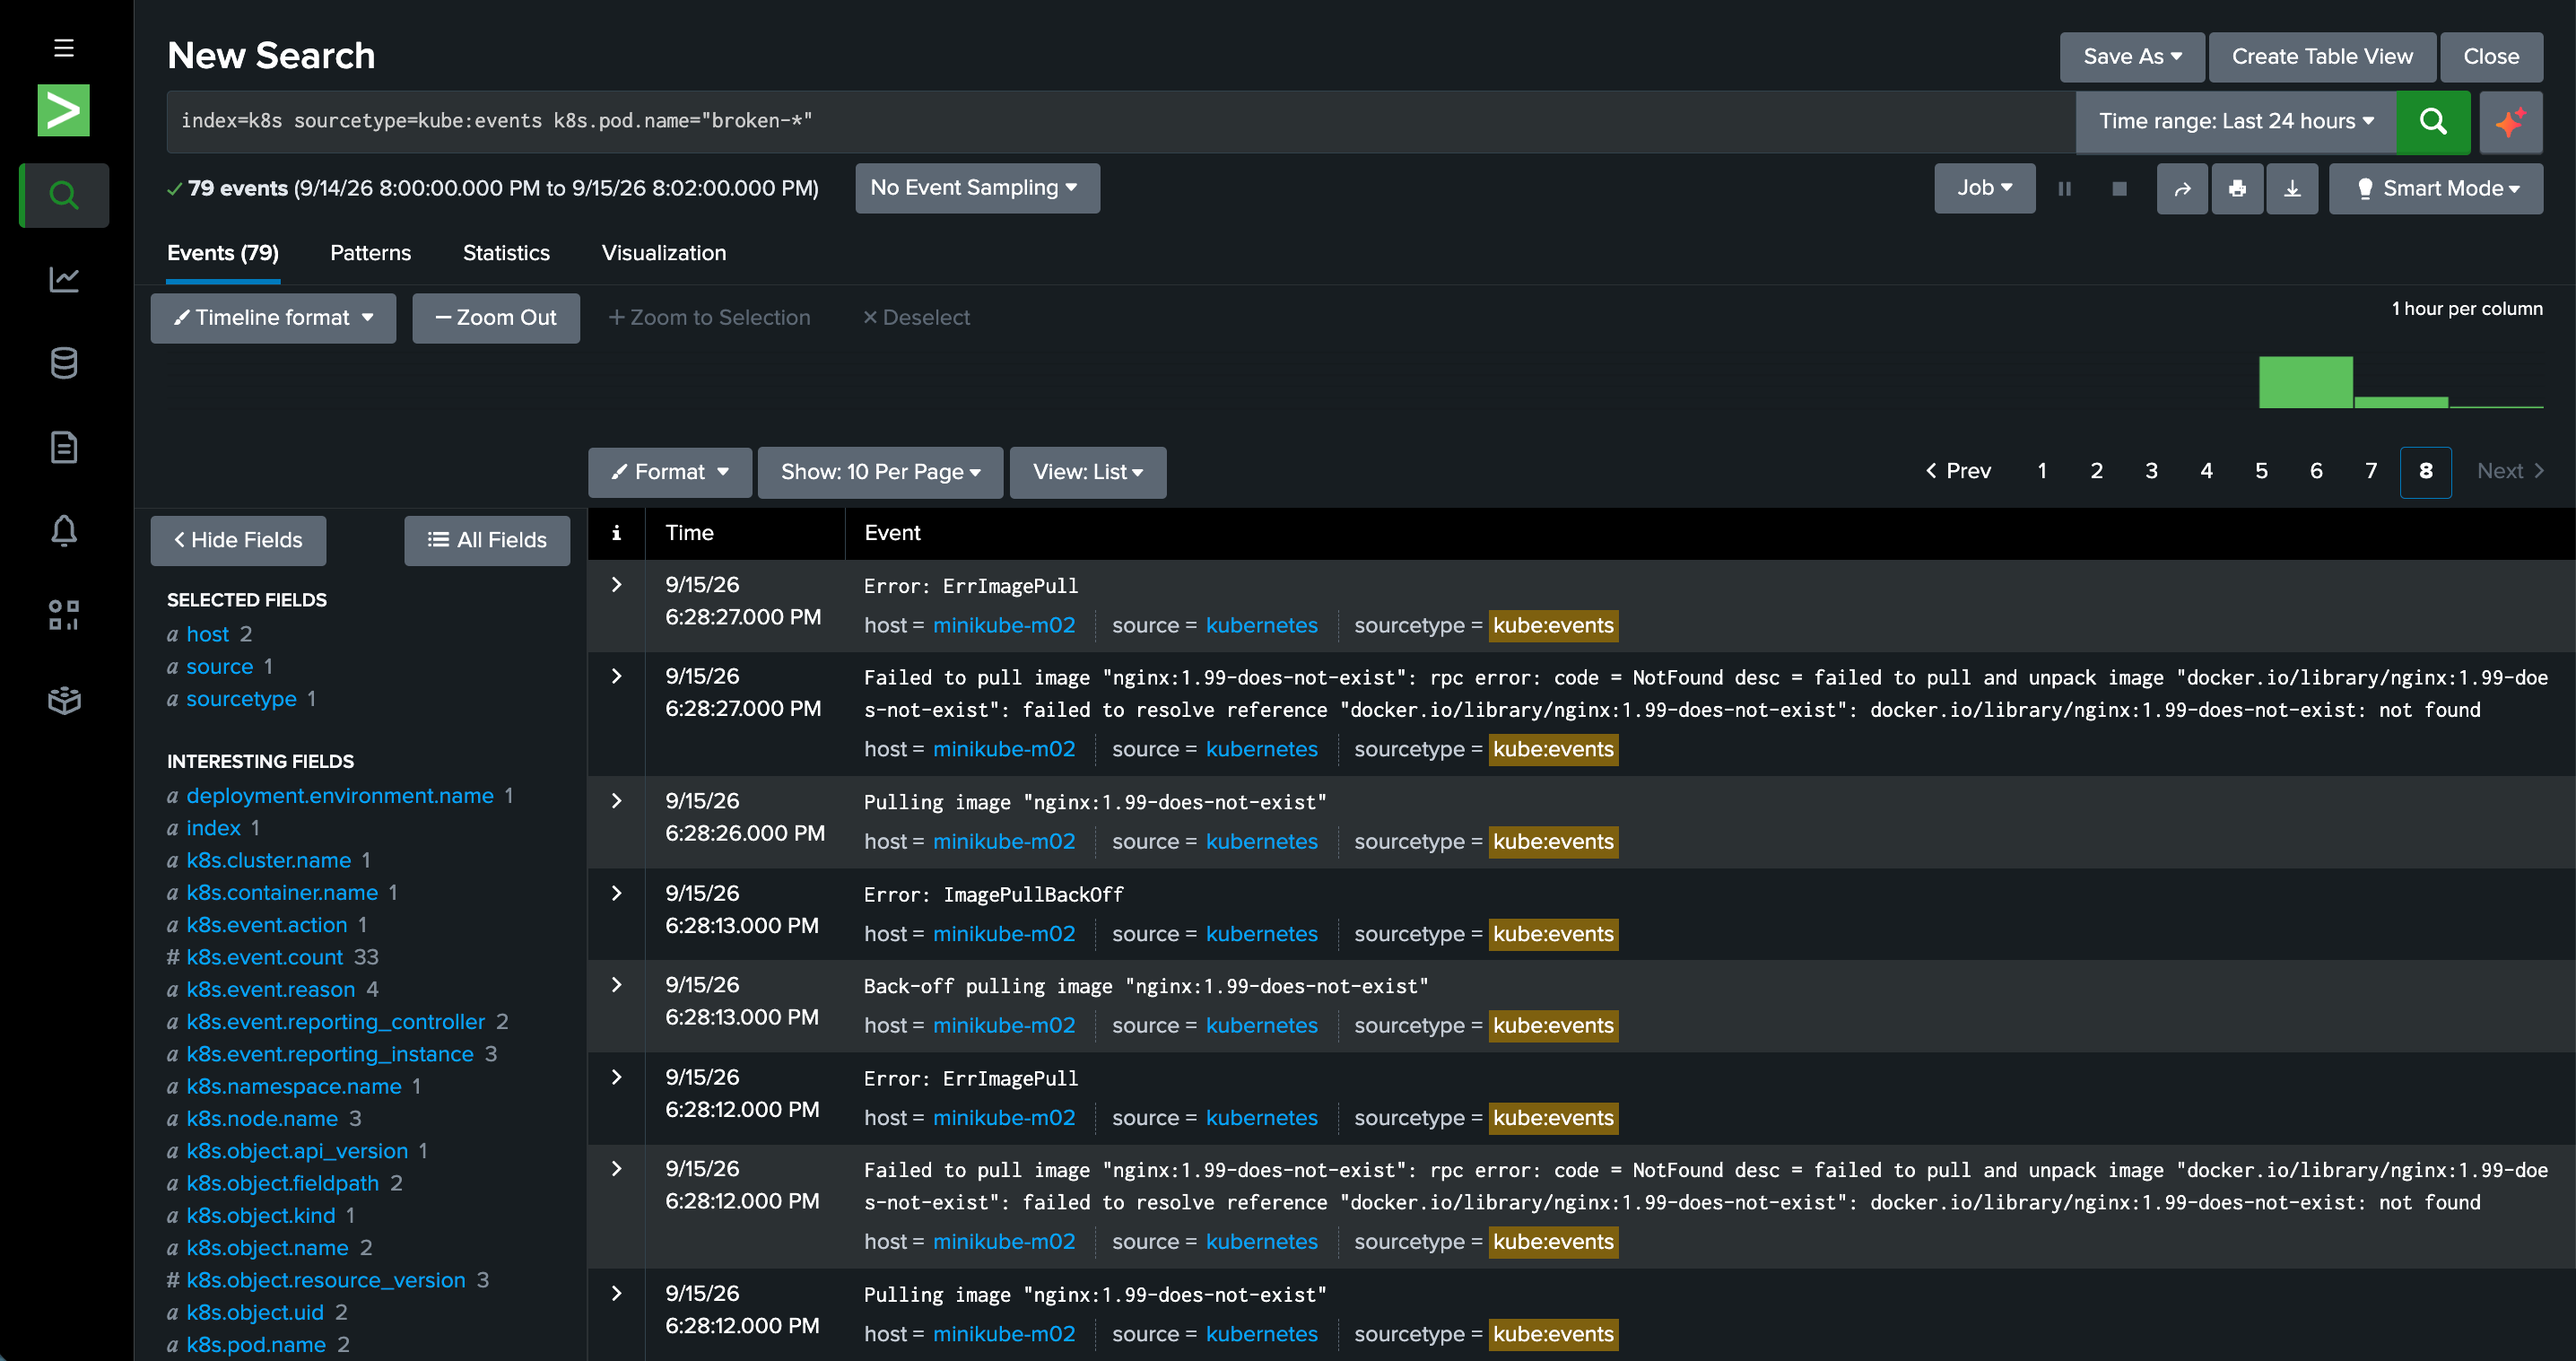This screenshot has height=1361, width=2576.
Task: Open the Search icon in sidebar
Action: tap(64, 195)
